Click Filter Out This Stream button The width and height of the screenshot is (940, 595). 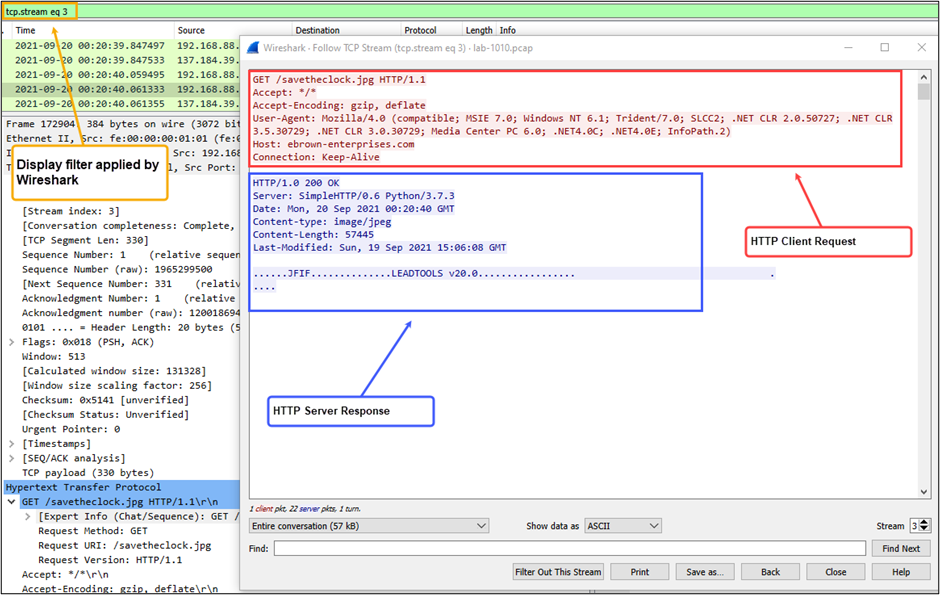[x=558, y=572]
